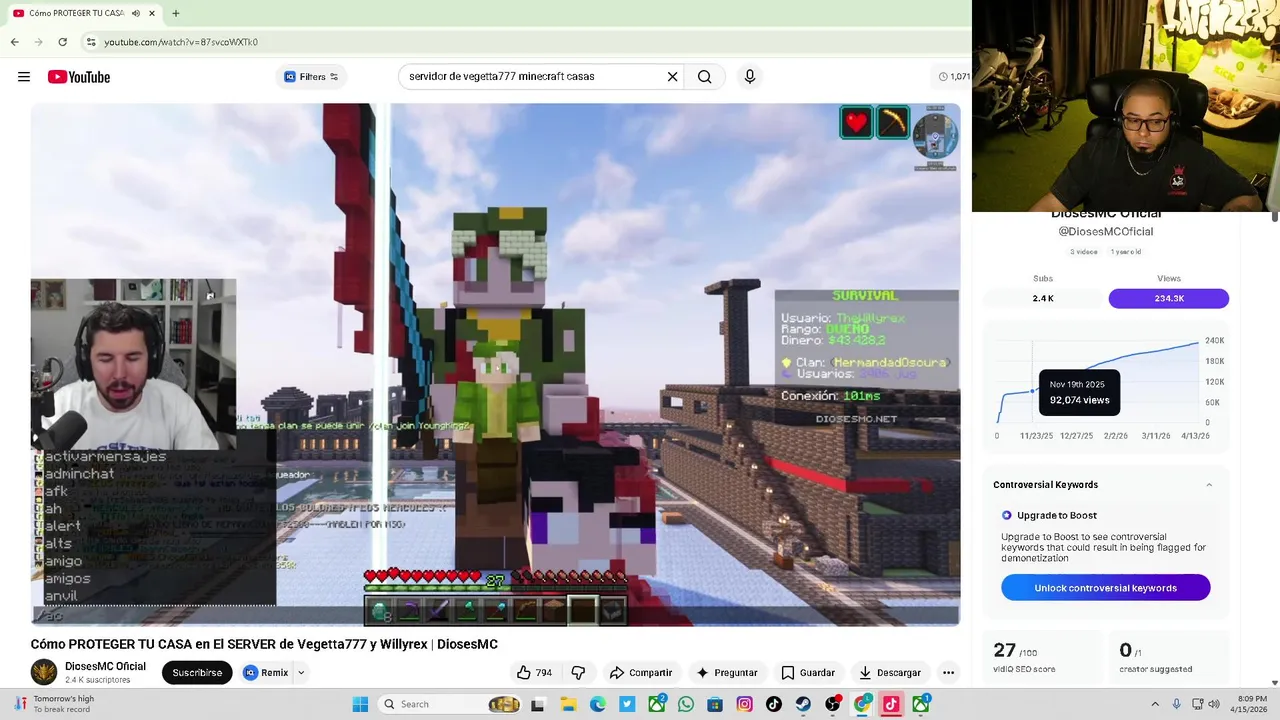Click the Compartir share button
The width and height of the screenshot is (1280, 720).
(641, 673)
